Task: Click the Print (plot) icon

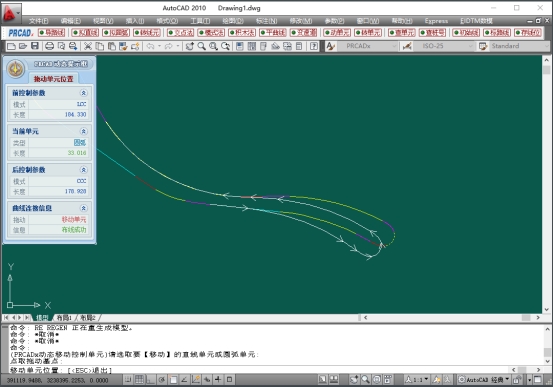Action: click(50, 46)
